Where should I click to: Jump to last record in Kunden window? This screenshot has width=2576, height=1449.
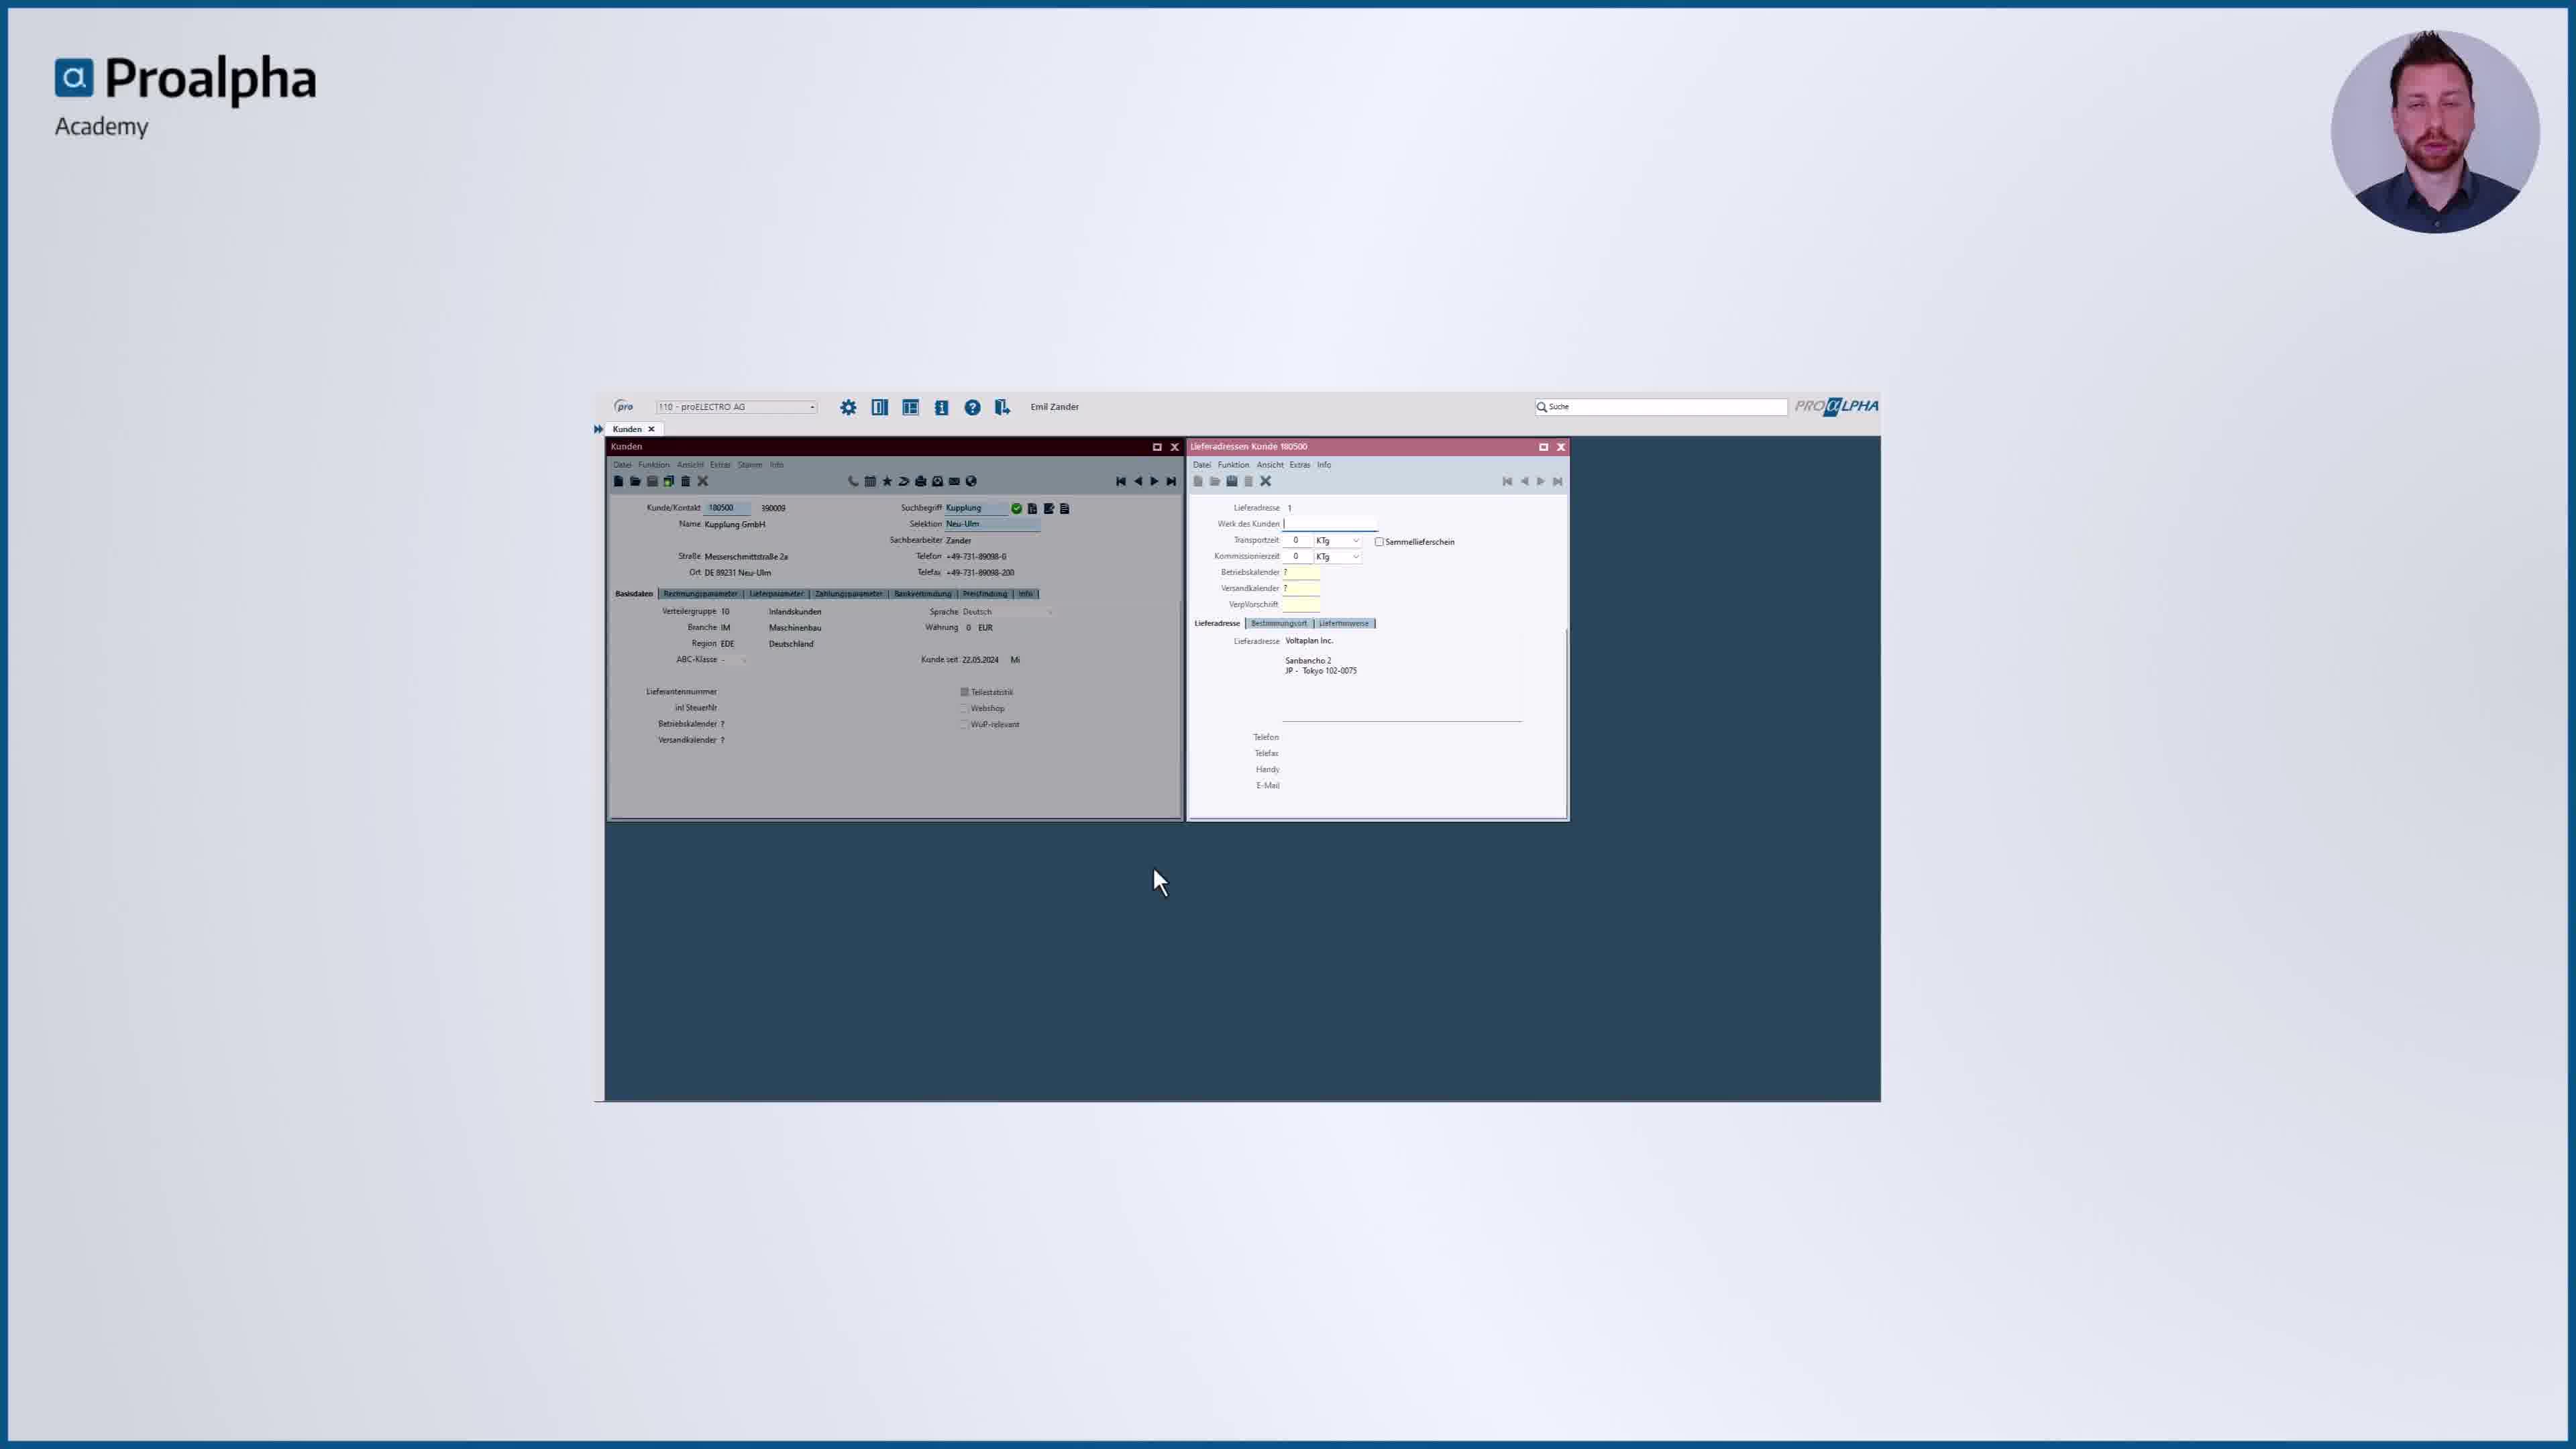(1171, 481)
